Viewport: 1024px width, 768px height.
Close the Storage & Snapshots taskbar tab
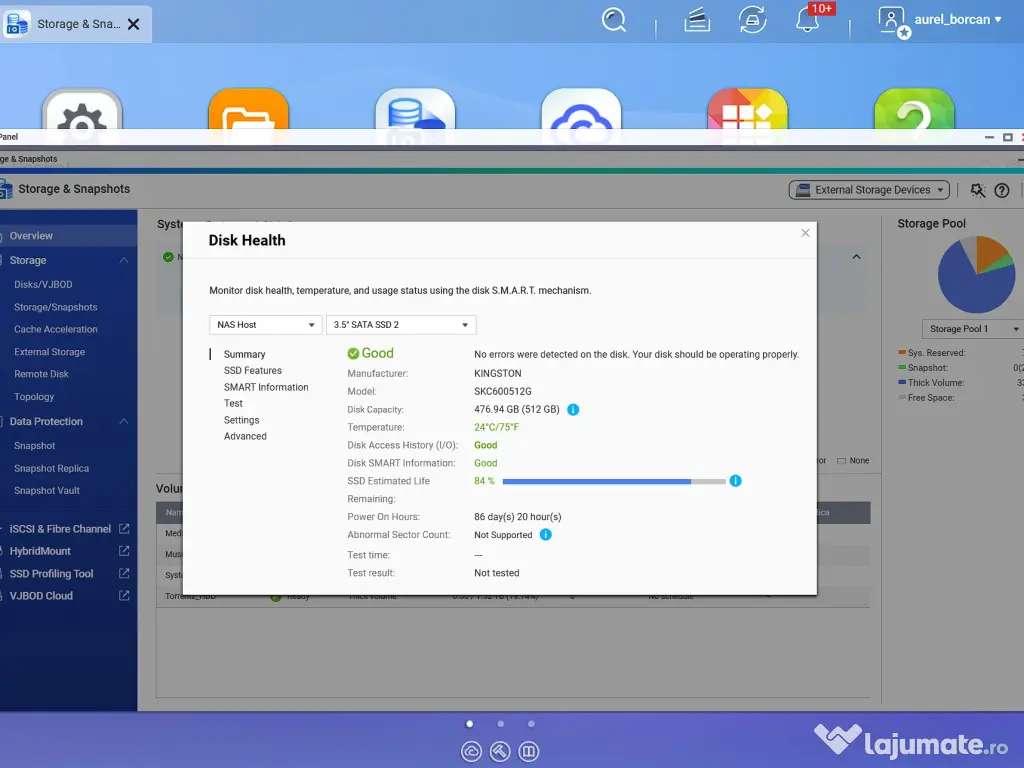coord(133,23)
